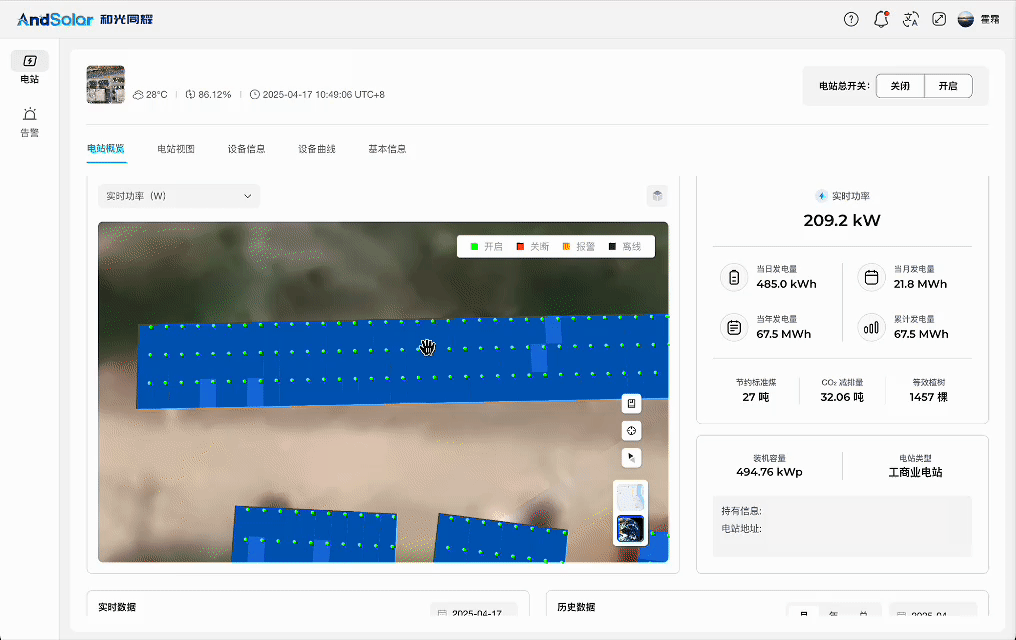
Task: Click the 32.06 吨 CO₂ value
Action: point(842,397)
